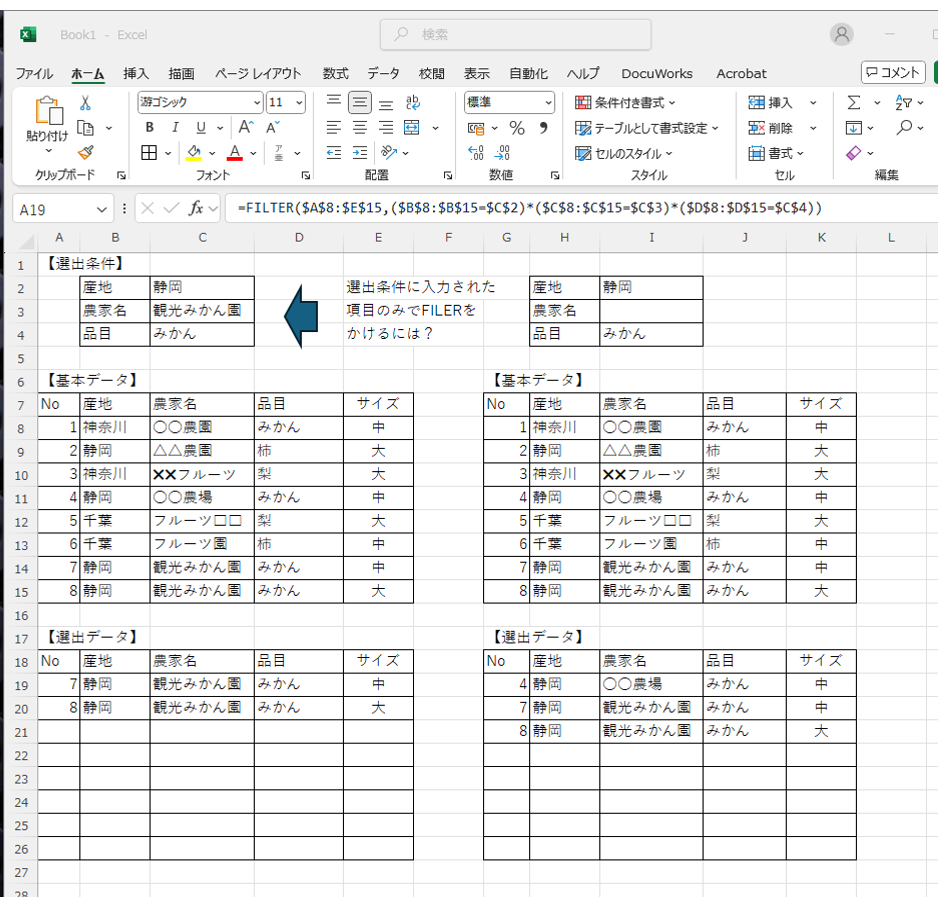Toggle Bold formatting
This screenshot has height=897, width=938.
tap(150, 127)
